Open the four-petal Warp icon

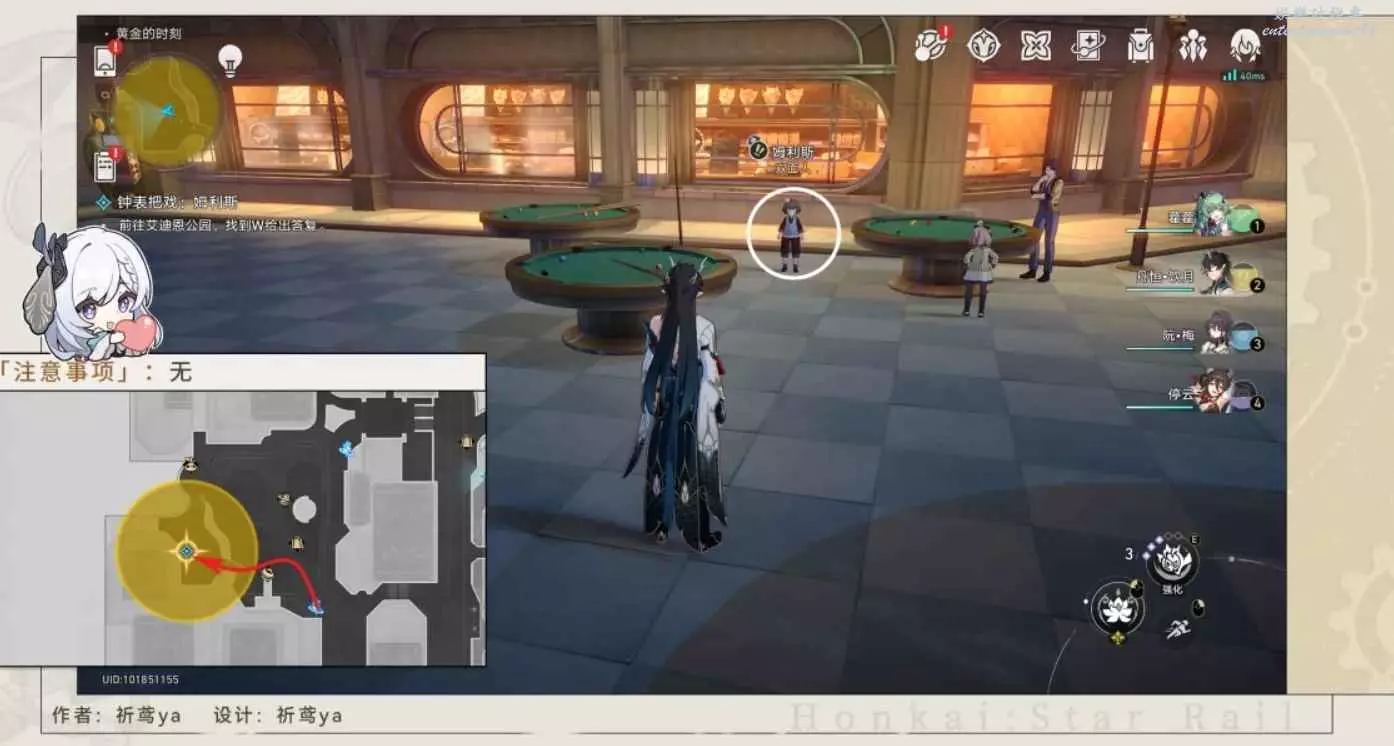1035,45
